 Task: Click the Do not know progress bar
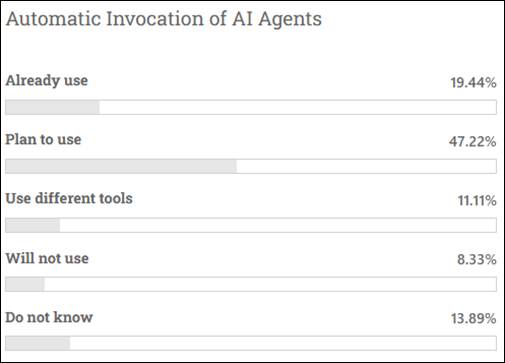point(251,343)
